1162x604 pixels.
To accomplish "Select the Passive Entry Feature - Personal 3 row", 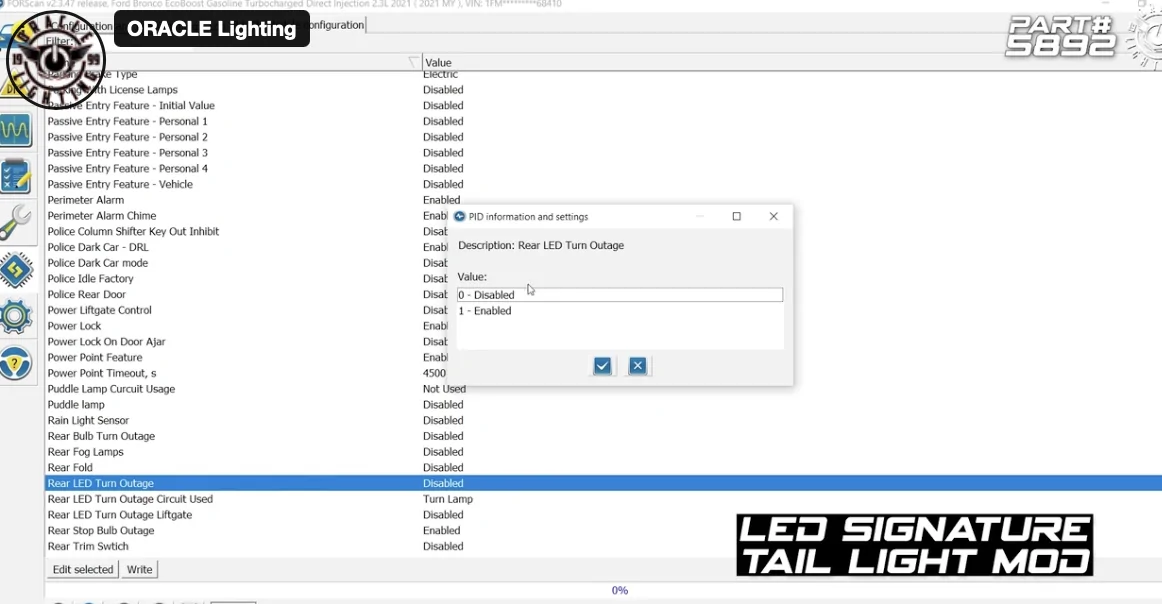I will click(603, 153).
